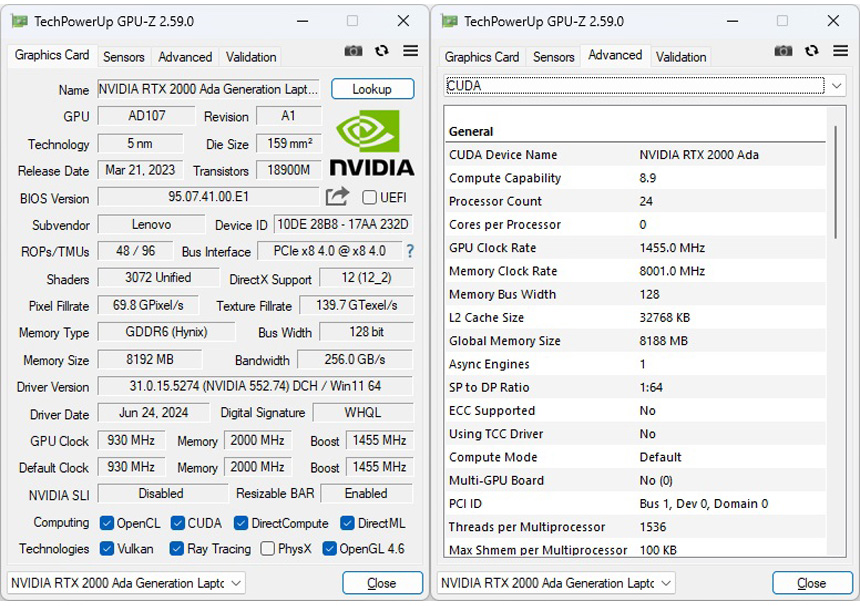The image size is (860, 606).
Task: Click Close button in right window
Action: click(811, 583)
